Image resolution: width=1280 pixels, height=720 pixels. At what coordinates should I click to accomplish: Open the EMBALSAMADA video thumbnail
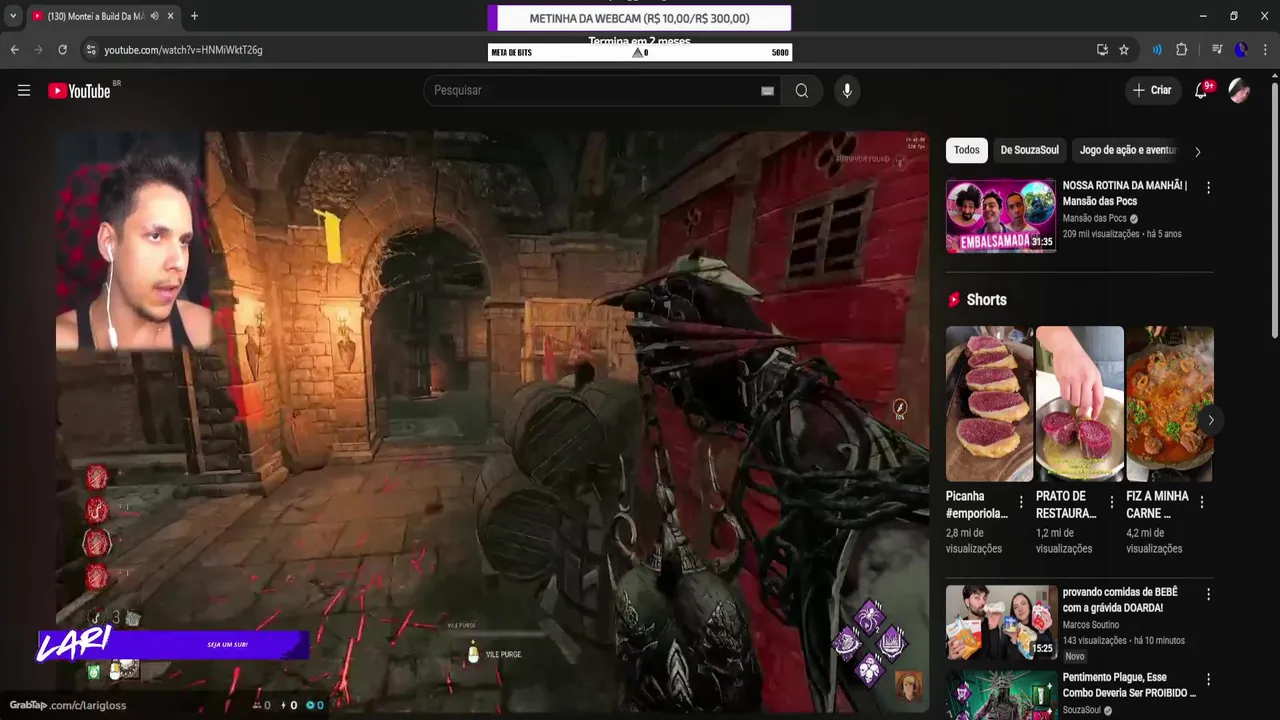(x=1001, y=216)
